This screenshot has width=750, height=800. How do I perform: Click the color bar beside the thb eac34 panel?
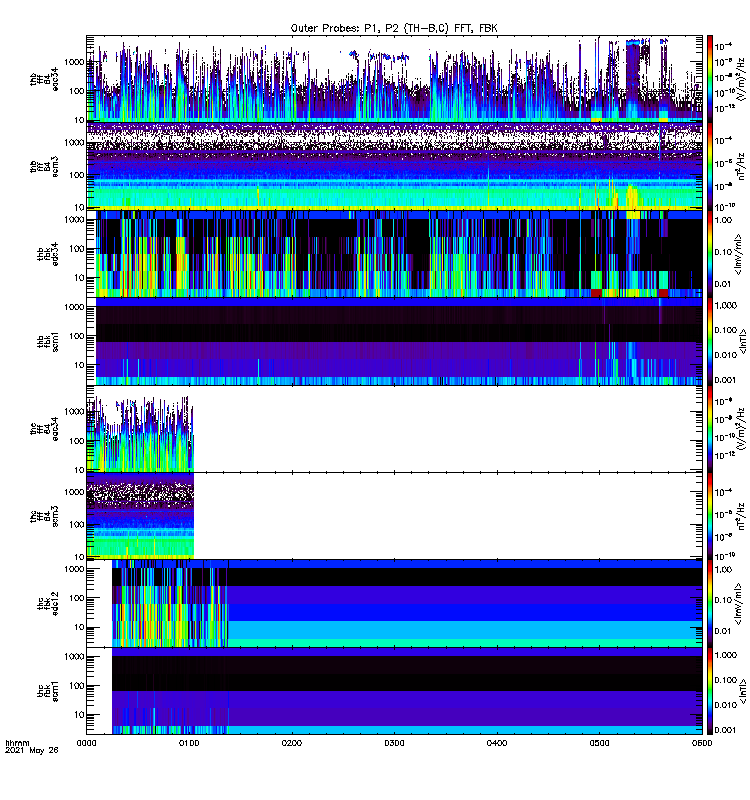click(710, 79)
